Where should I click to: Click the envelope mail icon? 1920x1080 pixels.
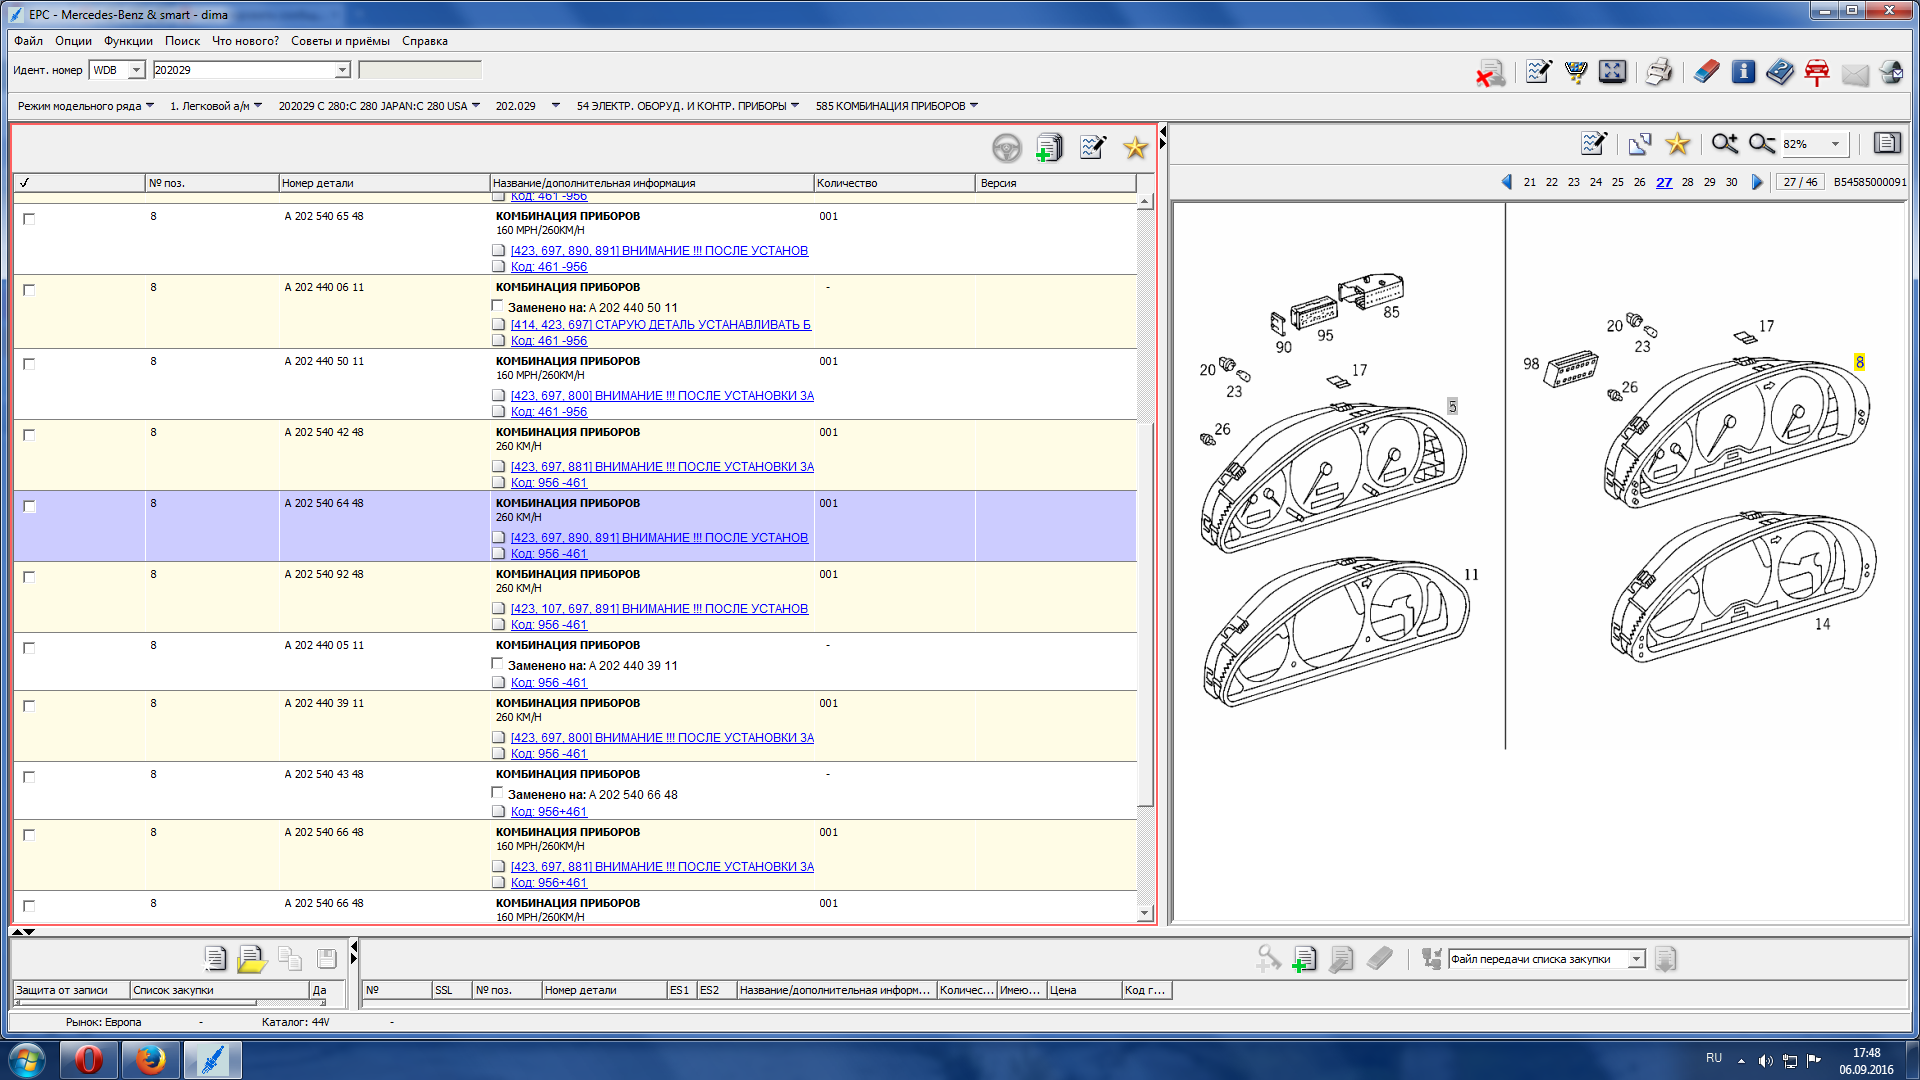coord(1855,73)
